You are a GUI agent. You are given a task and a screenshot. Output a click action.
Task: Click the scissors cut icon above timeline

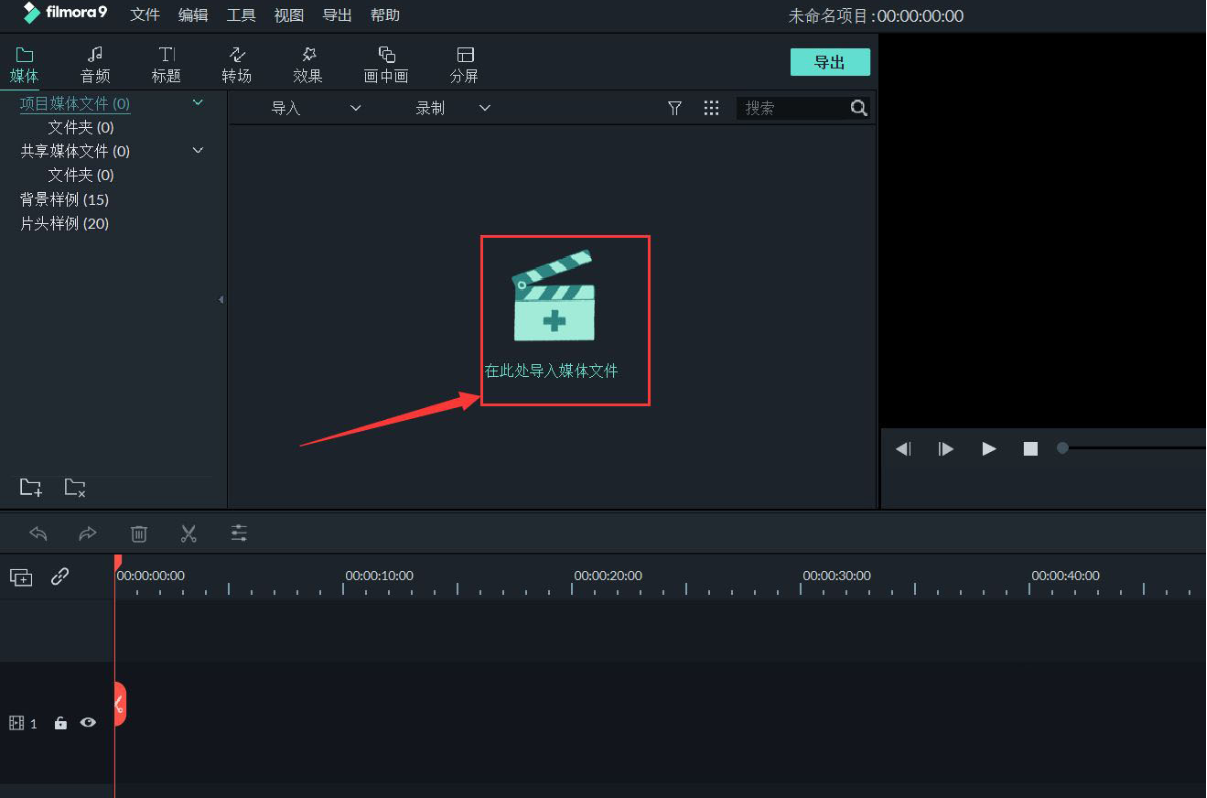188,533
